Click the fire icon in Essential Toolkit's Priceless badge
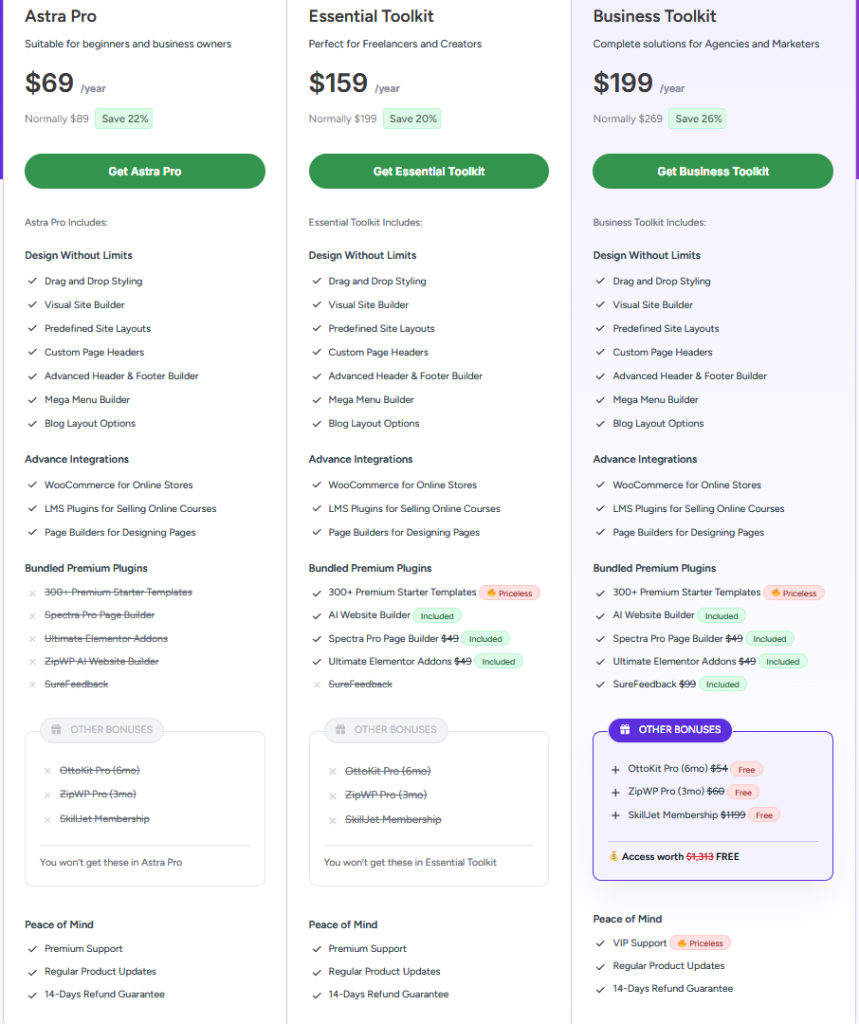Viewport: 859px width, 1024px height. (x=490, y=593)
